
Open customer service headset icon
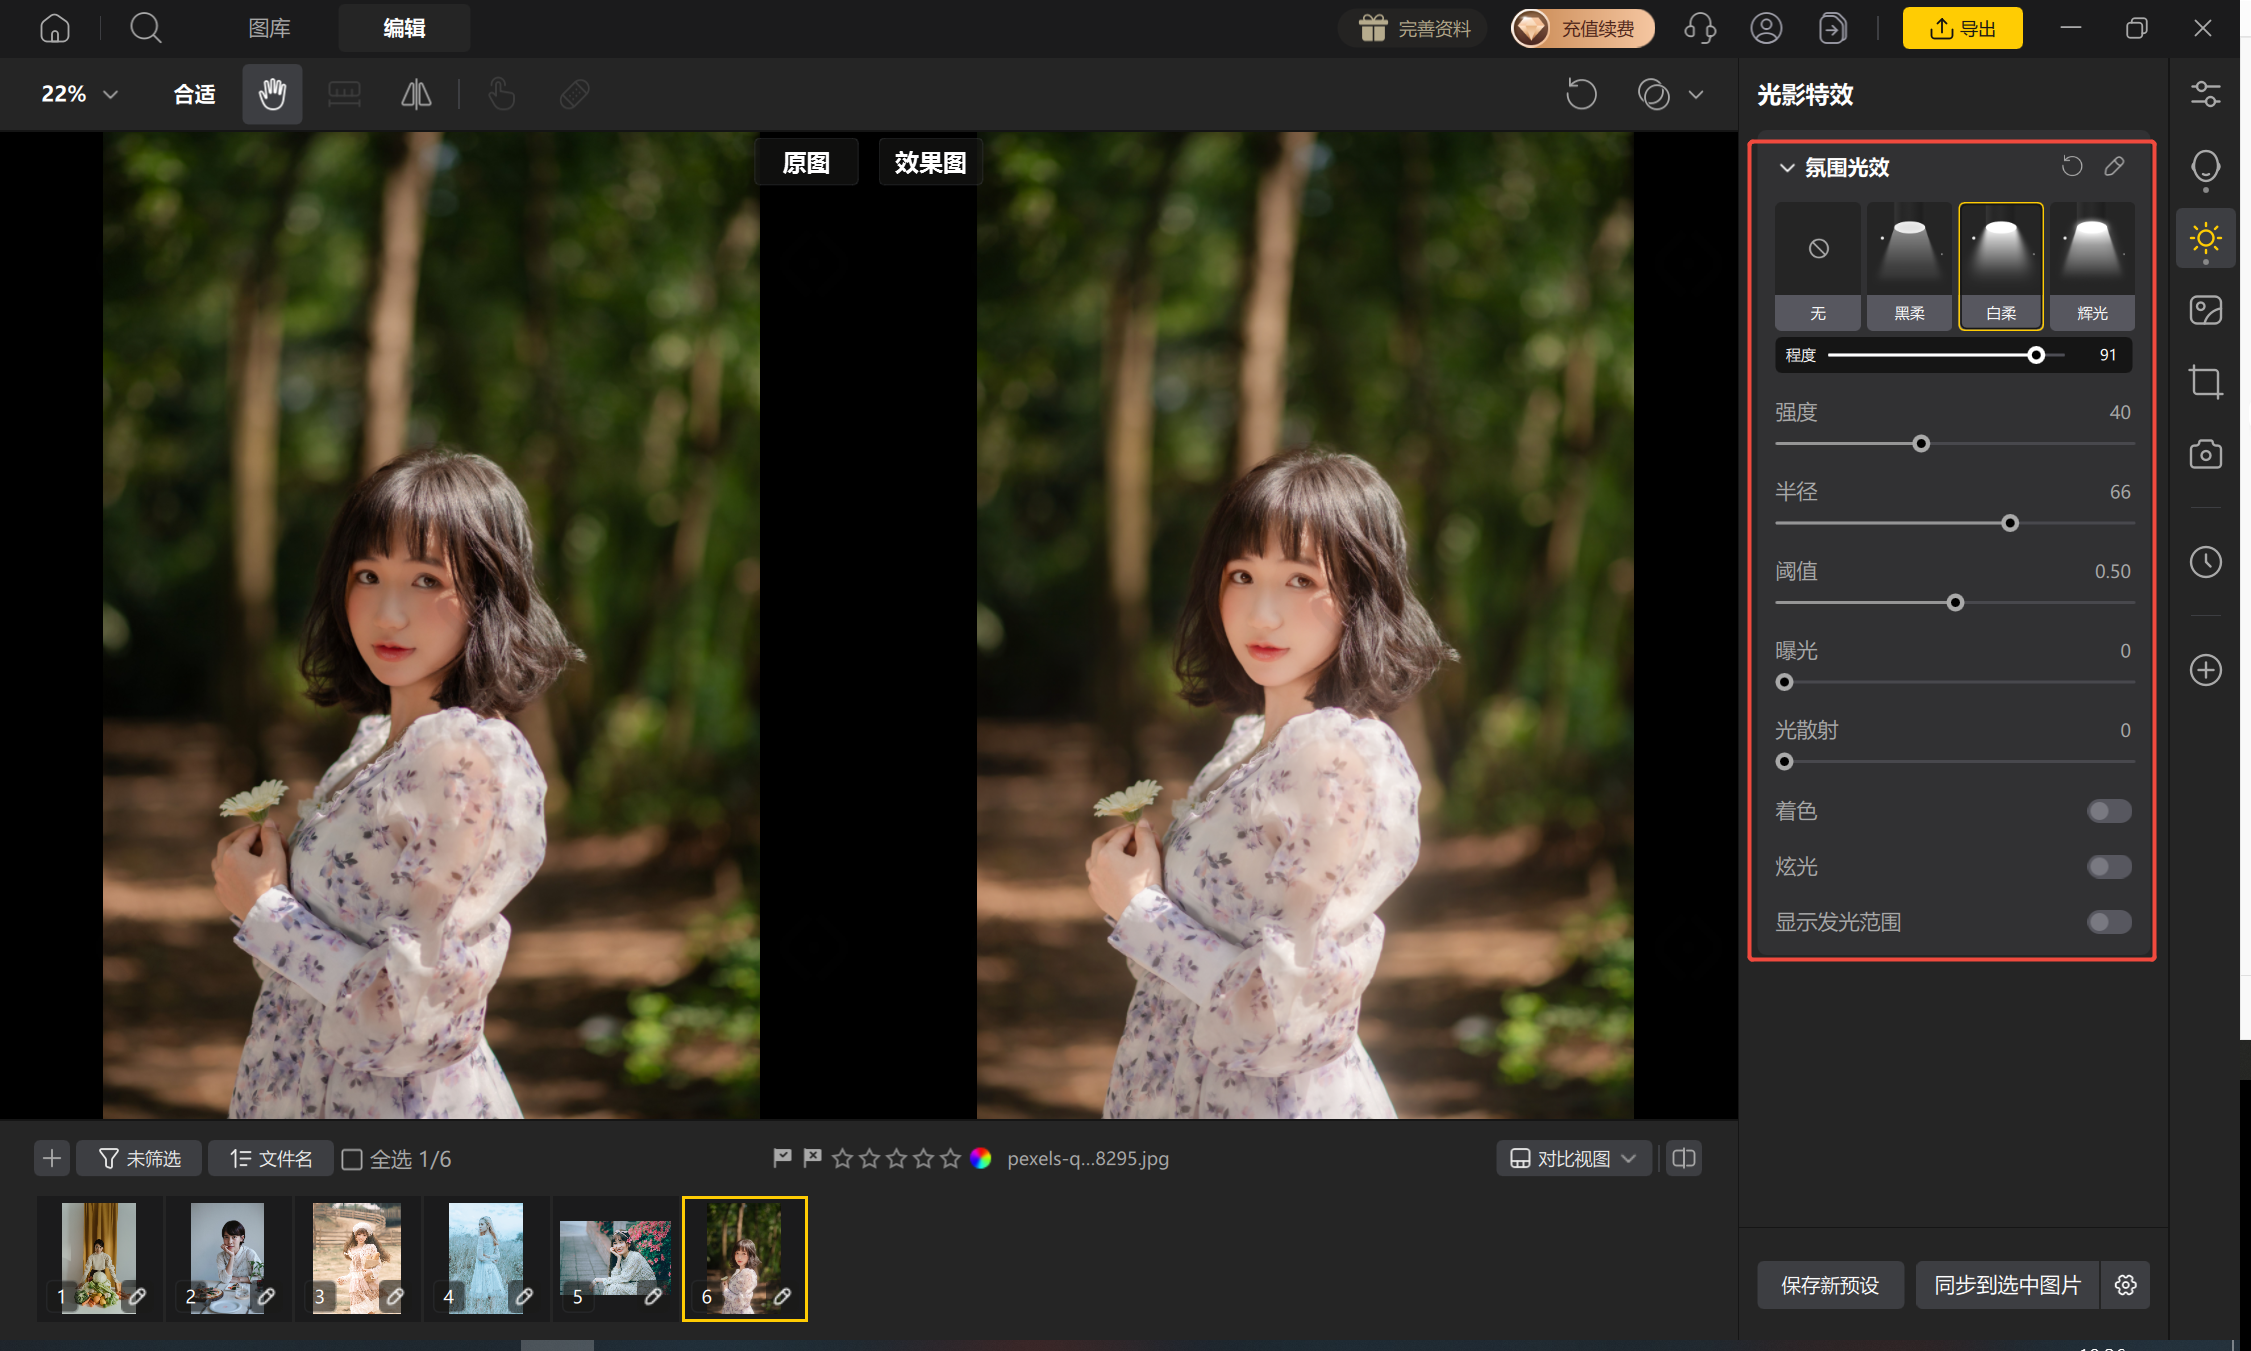(x=1700, y=28)
